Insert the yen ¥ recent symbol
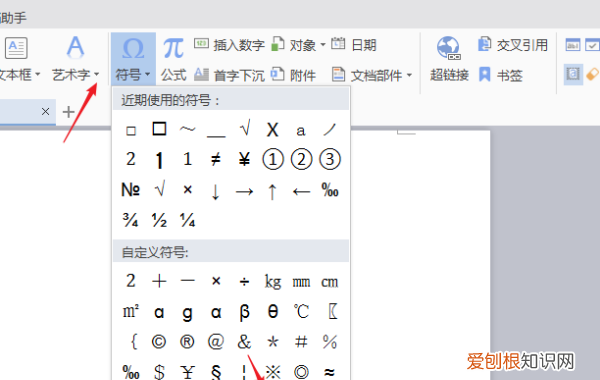The width and height of the screenshot is (600, 380). point(244,159)
